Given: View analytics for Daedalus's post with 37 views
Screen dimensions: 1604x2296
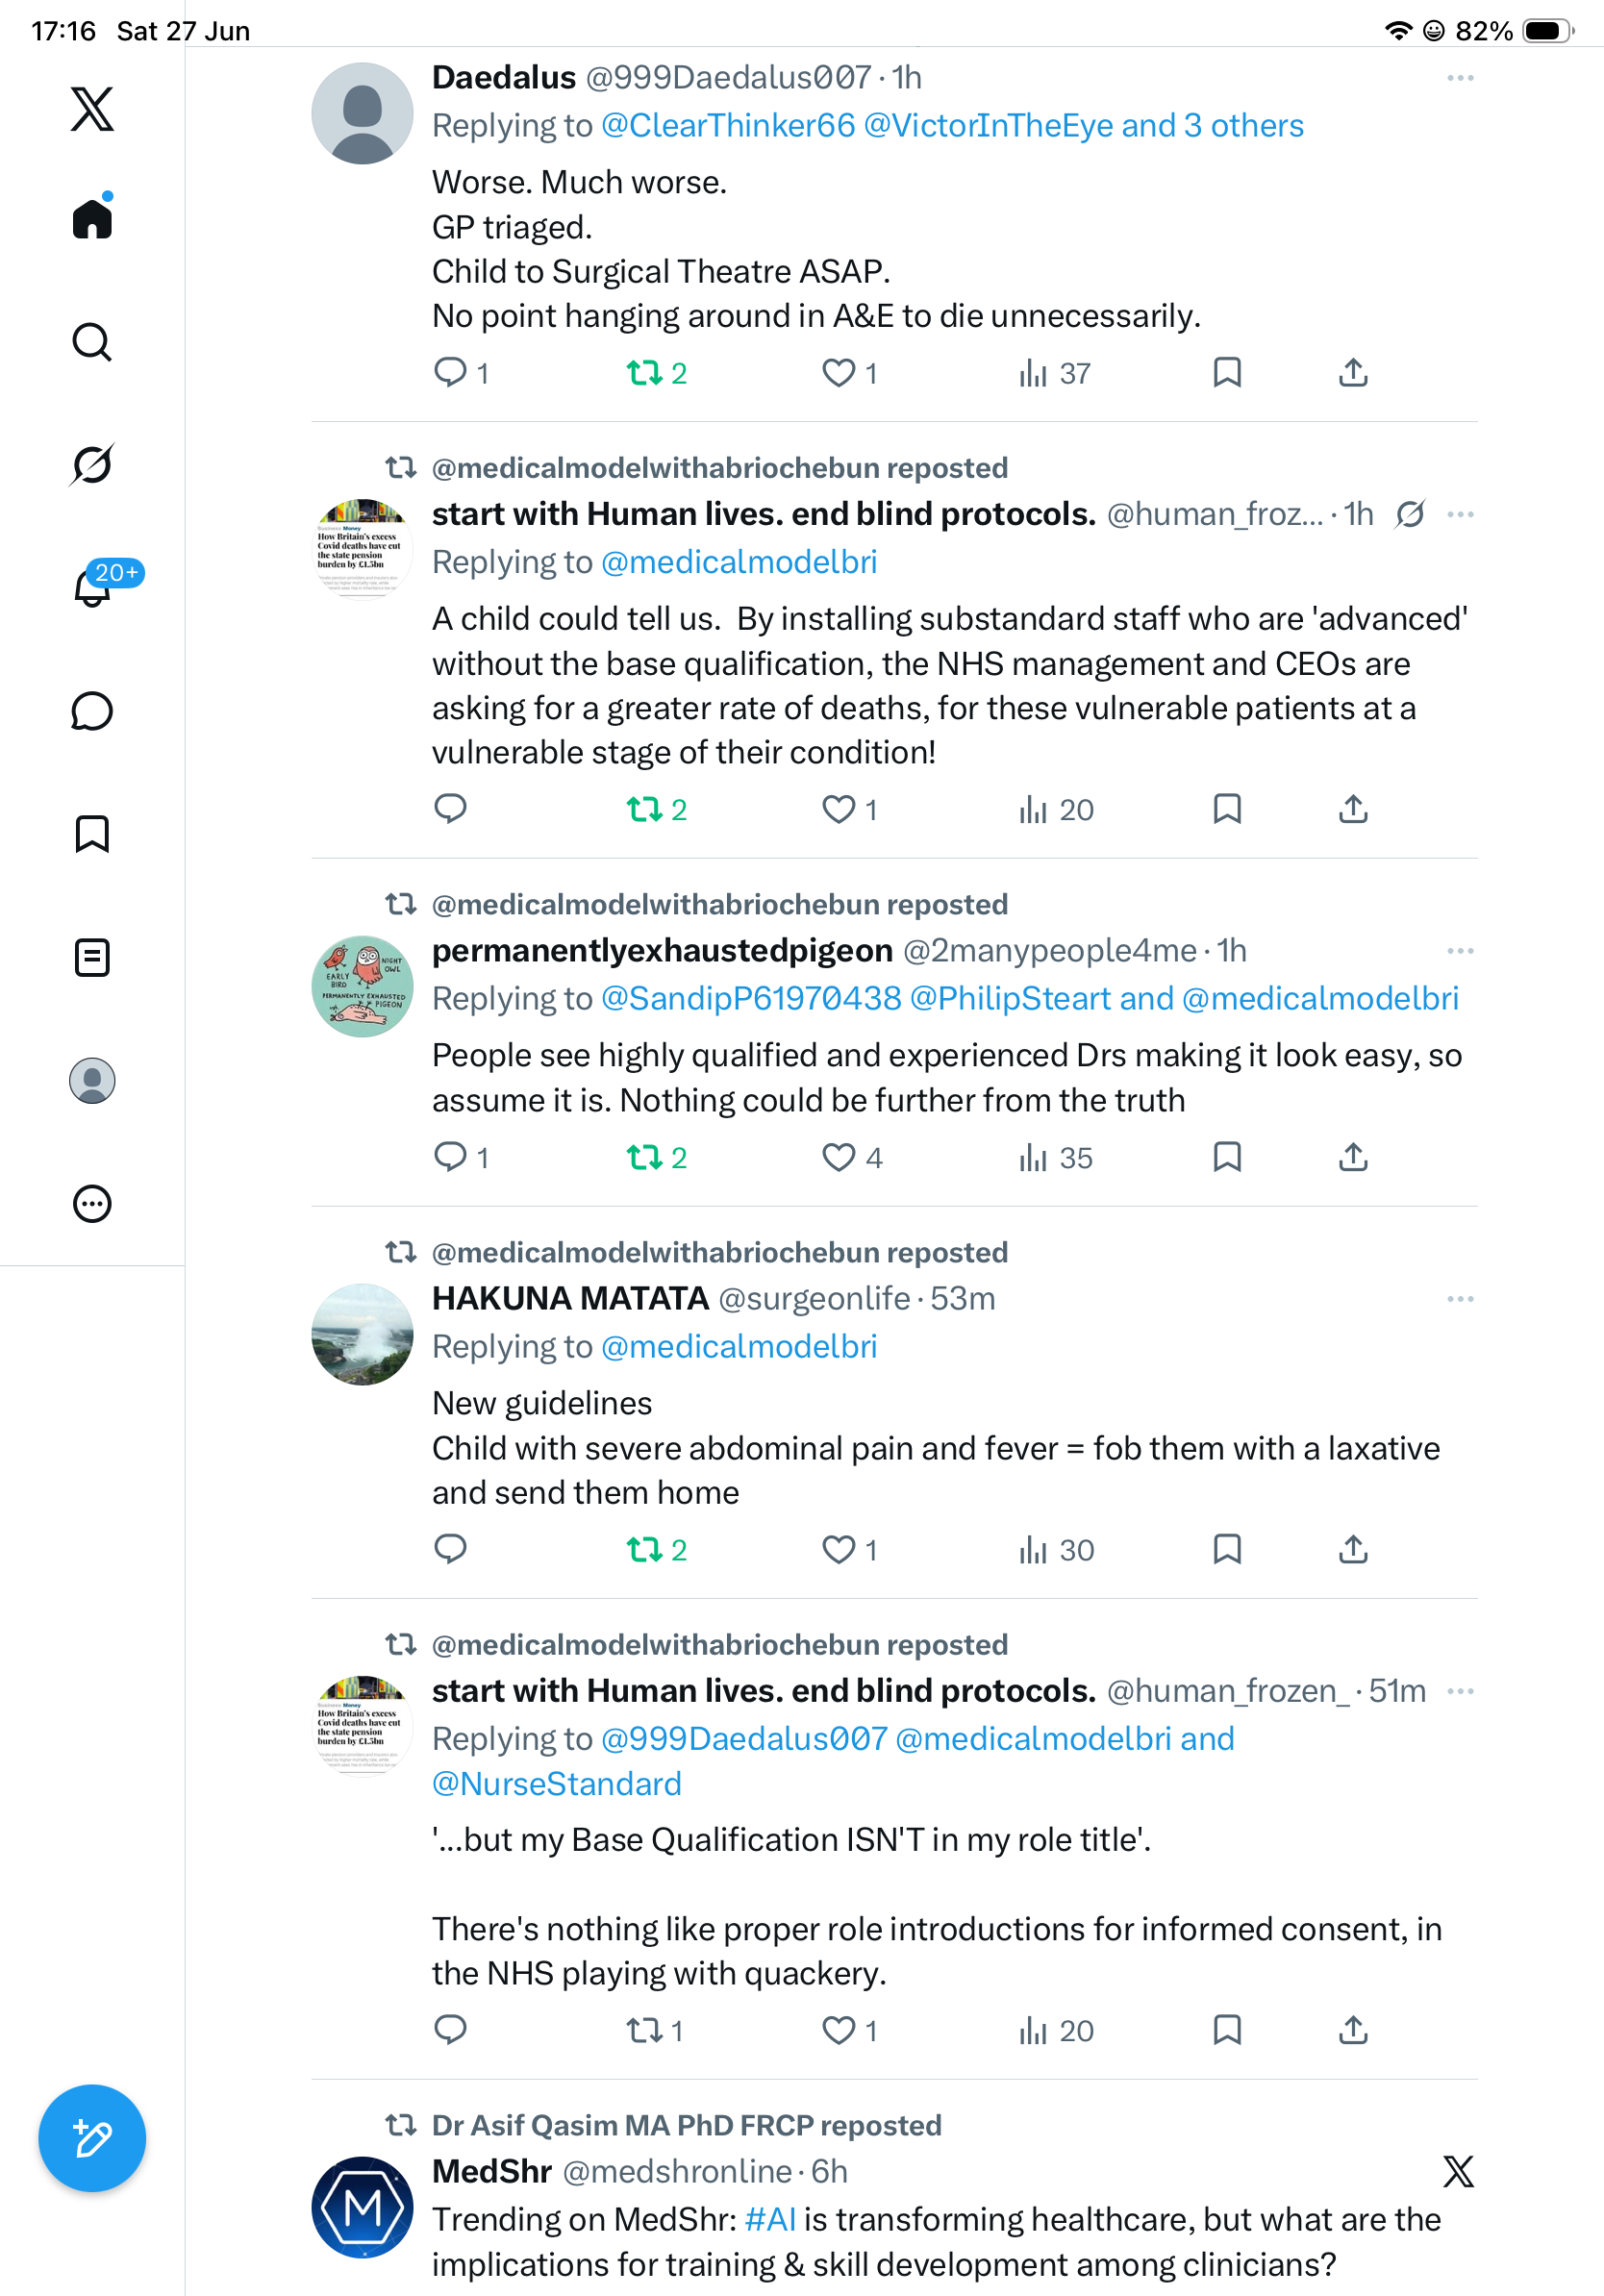Looking at the screenshot, I should (1054, 373).
